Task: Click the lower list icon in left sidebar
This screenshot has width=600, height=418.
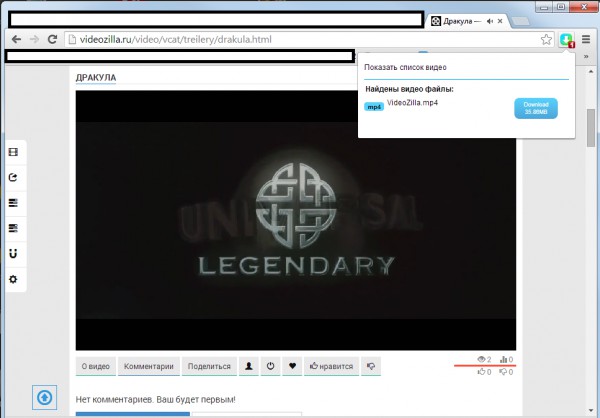Action: (x=13, y=229)
